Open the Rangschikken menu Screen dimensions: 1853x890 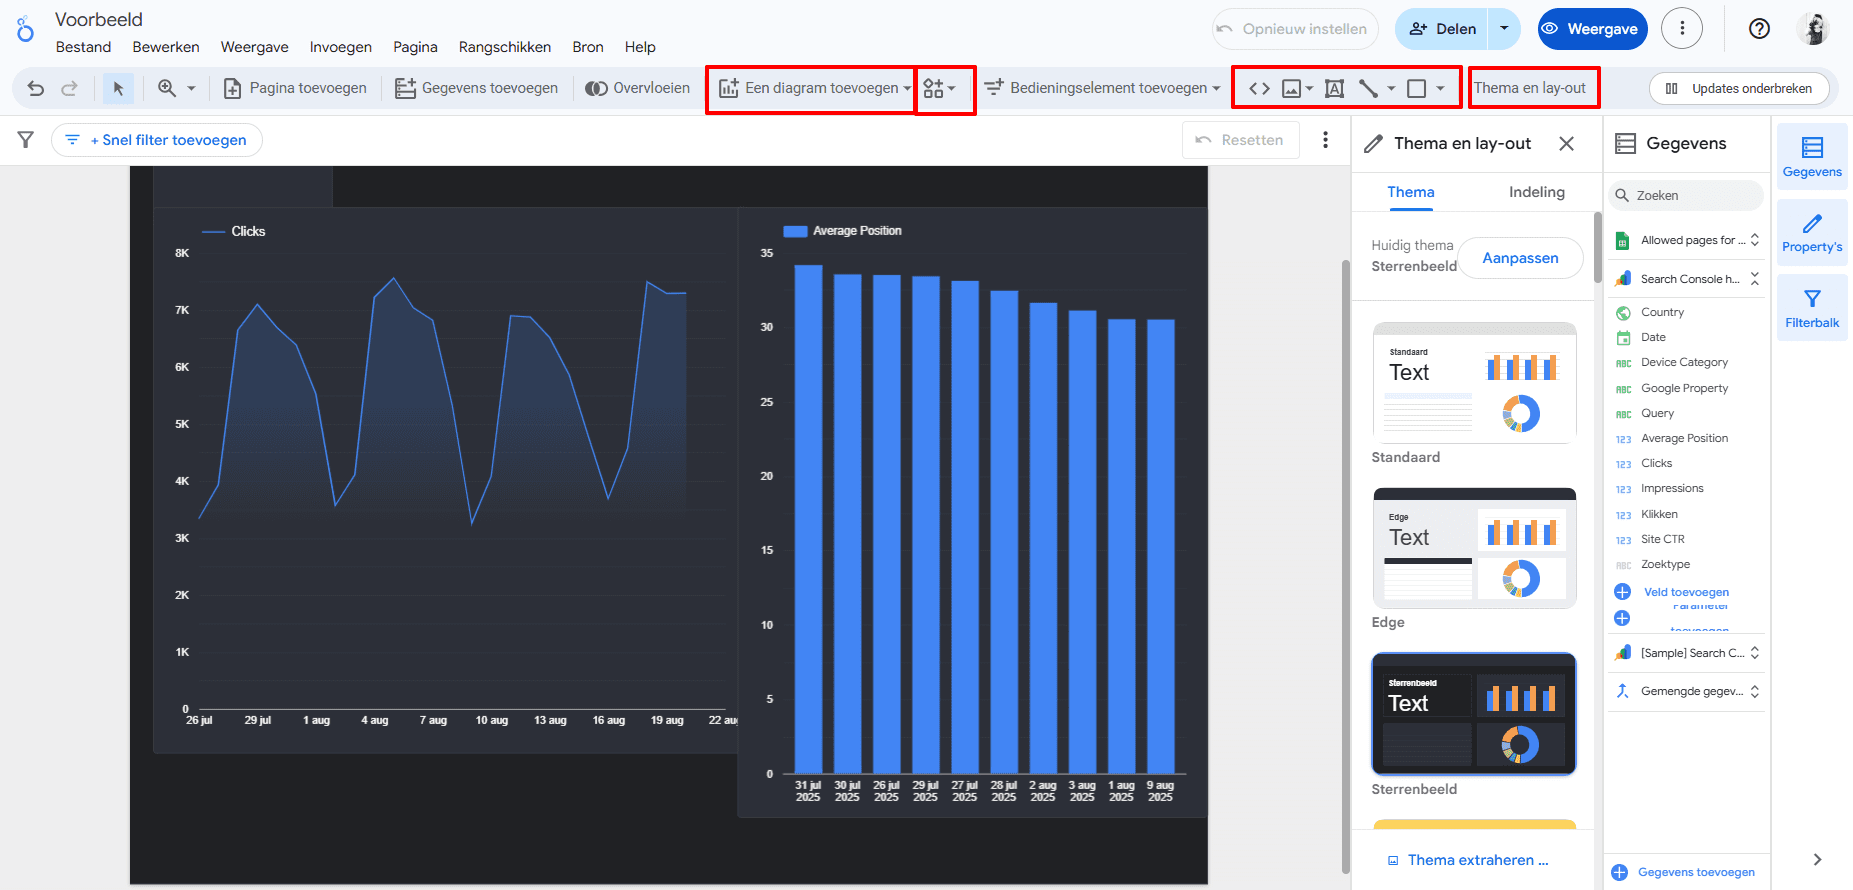[505, 47]
